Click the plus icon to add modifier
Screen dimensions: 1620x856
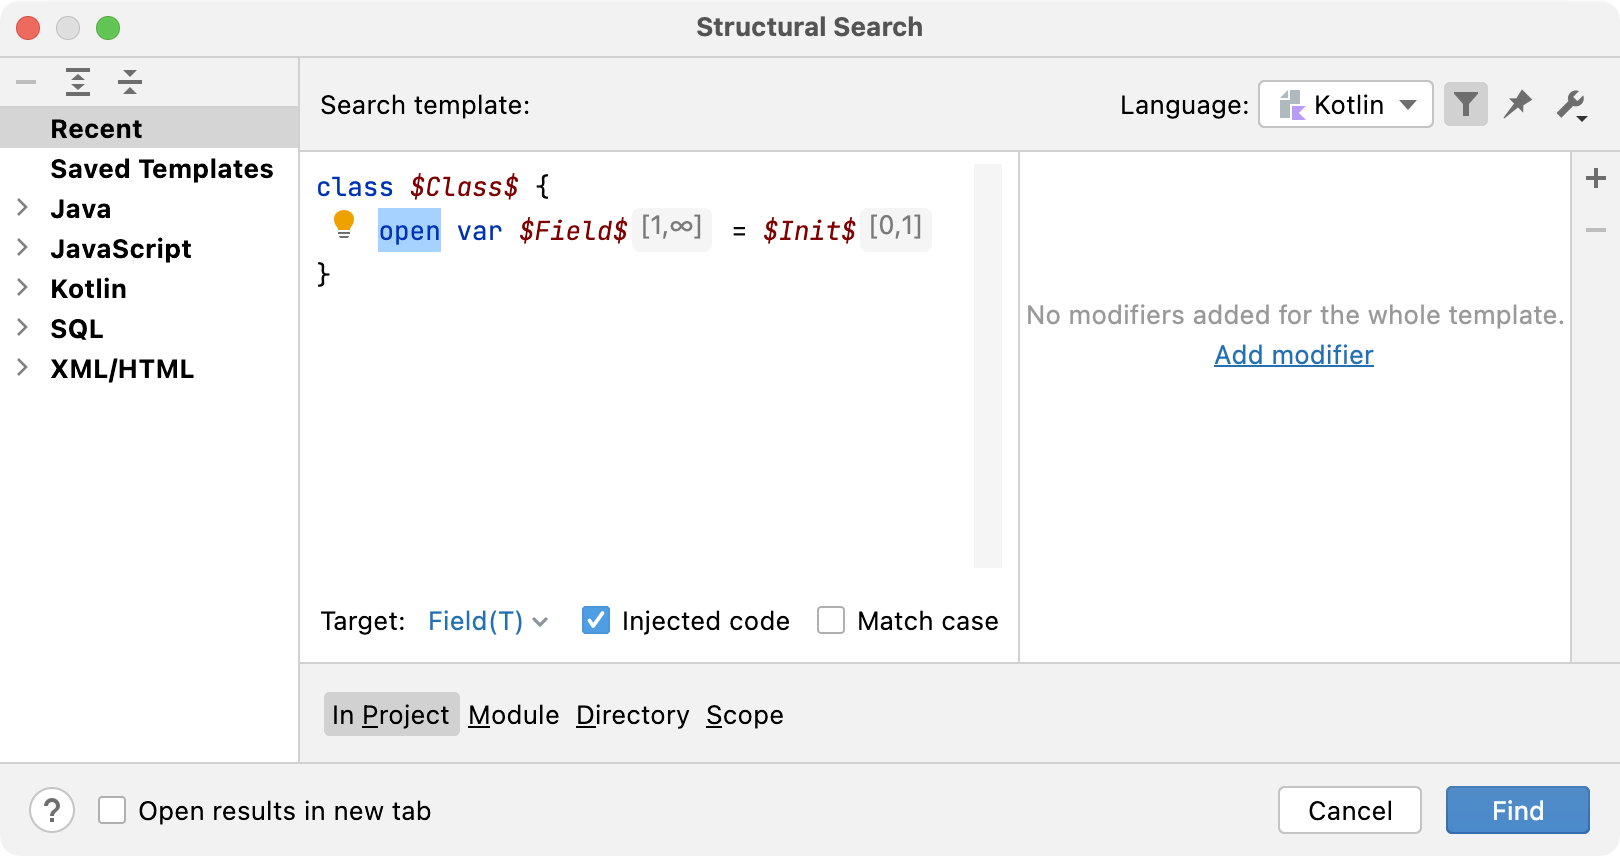(1596, 178)
